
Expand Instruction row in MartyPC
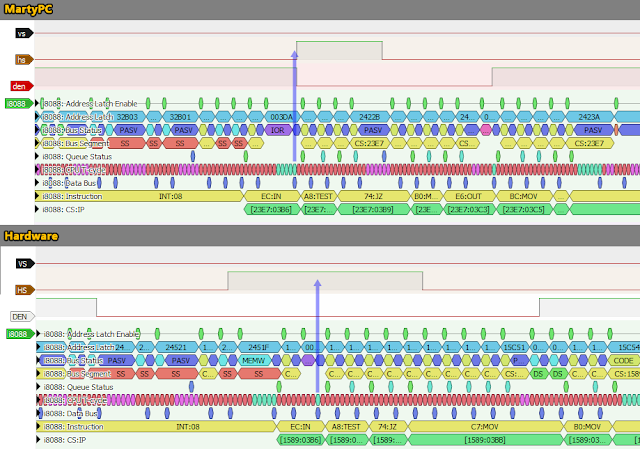pyautogui.click(x=37, y=196)
